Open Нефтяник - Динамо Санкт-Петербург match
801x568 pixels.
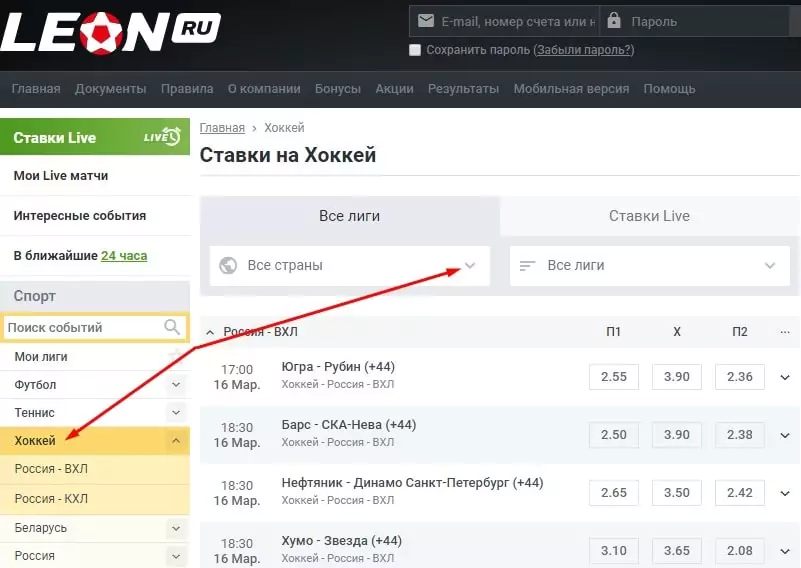coord(412,483)
